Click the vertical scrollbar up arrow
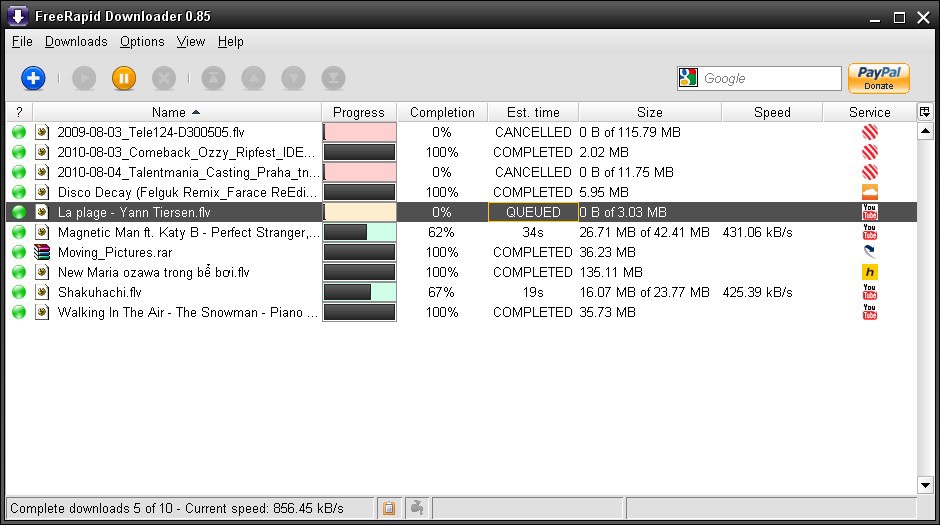 point(925,131)
